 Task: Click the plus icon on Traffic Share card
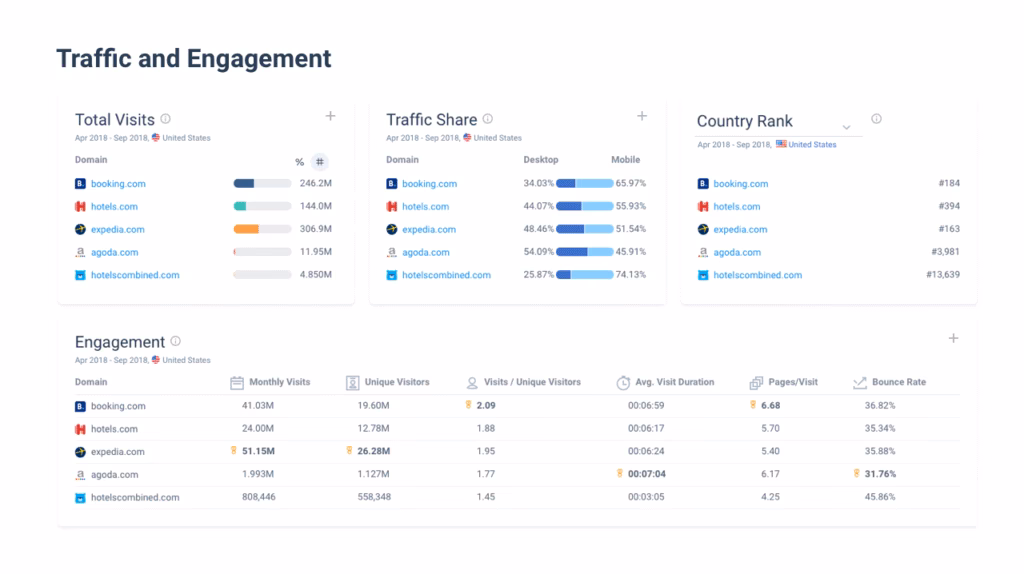click(x=642, y=116)
